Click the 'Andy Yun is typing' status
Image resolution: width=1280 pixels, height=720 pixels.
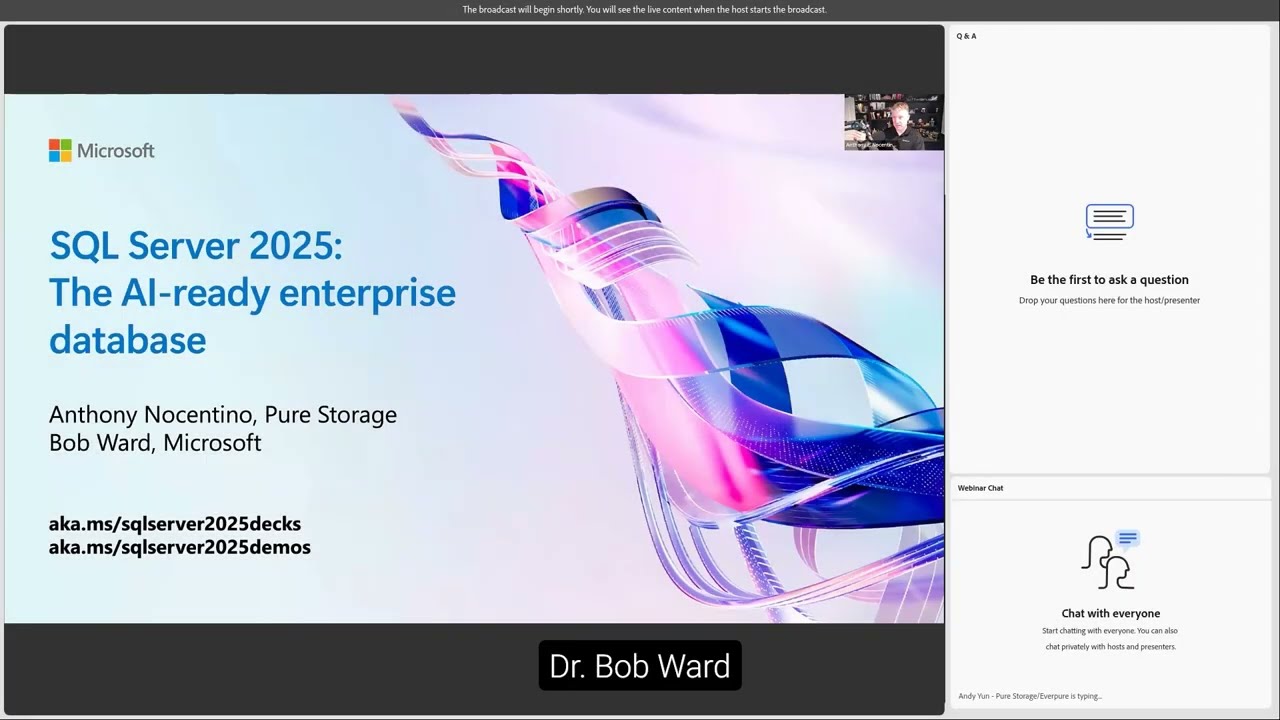[1030, 696]
